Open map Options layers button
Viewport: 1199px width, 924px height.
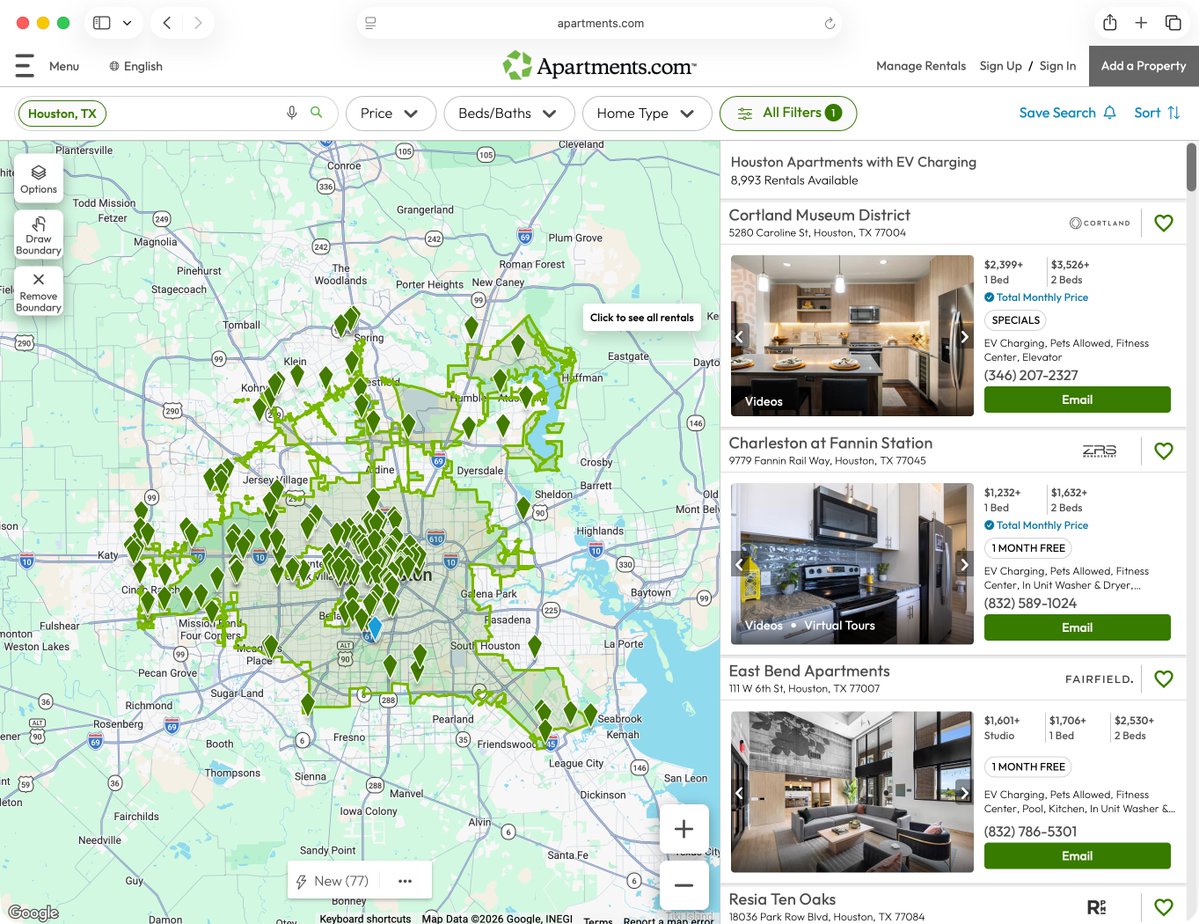[38, 178]
